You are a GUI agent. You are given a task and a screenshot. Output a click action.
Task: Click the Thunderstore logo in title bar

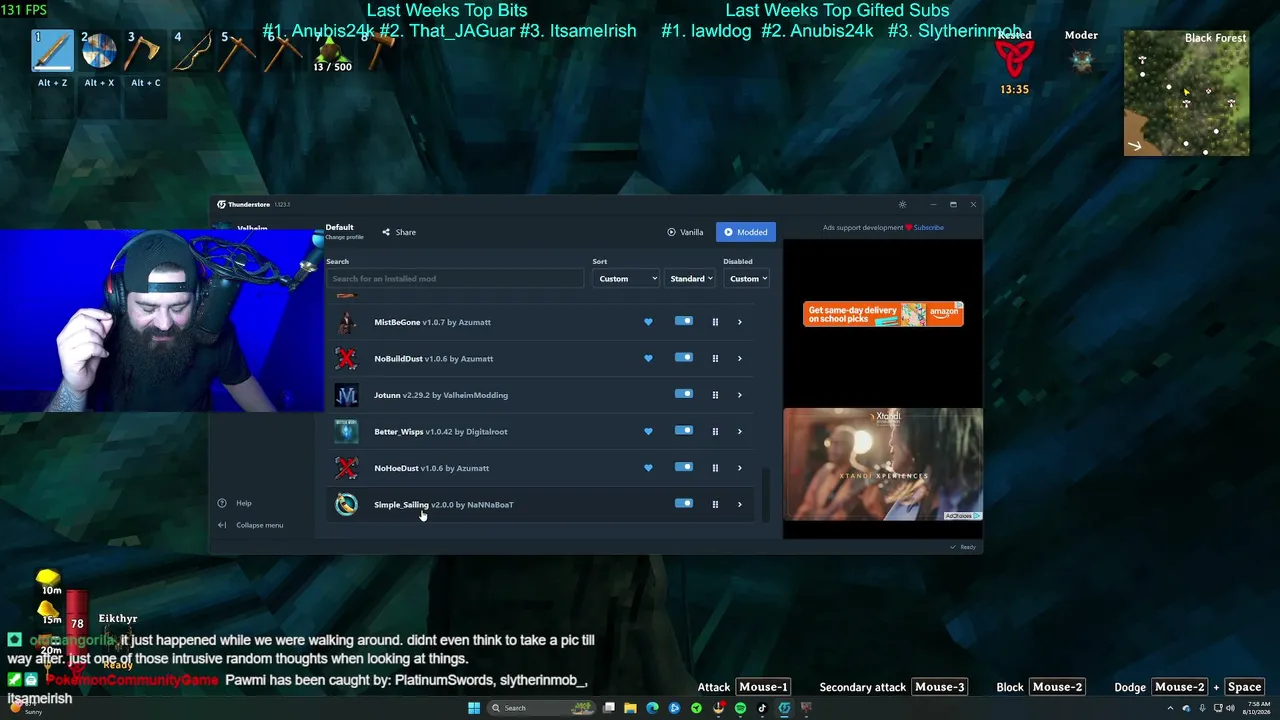(x=222, y=204)
